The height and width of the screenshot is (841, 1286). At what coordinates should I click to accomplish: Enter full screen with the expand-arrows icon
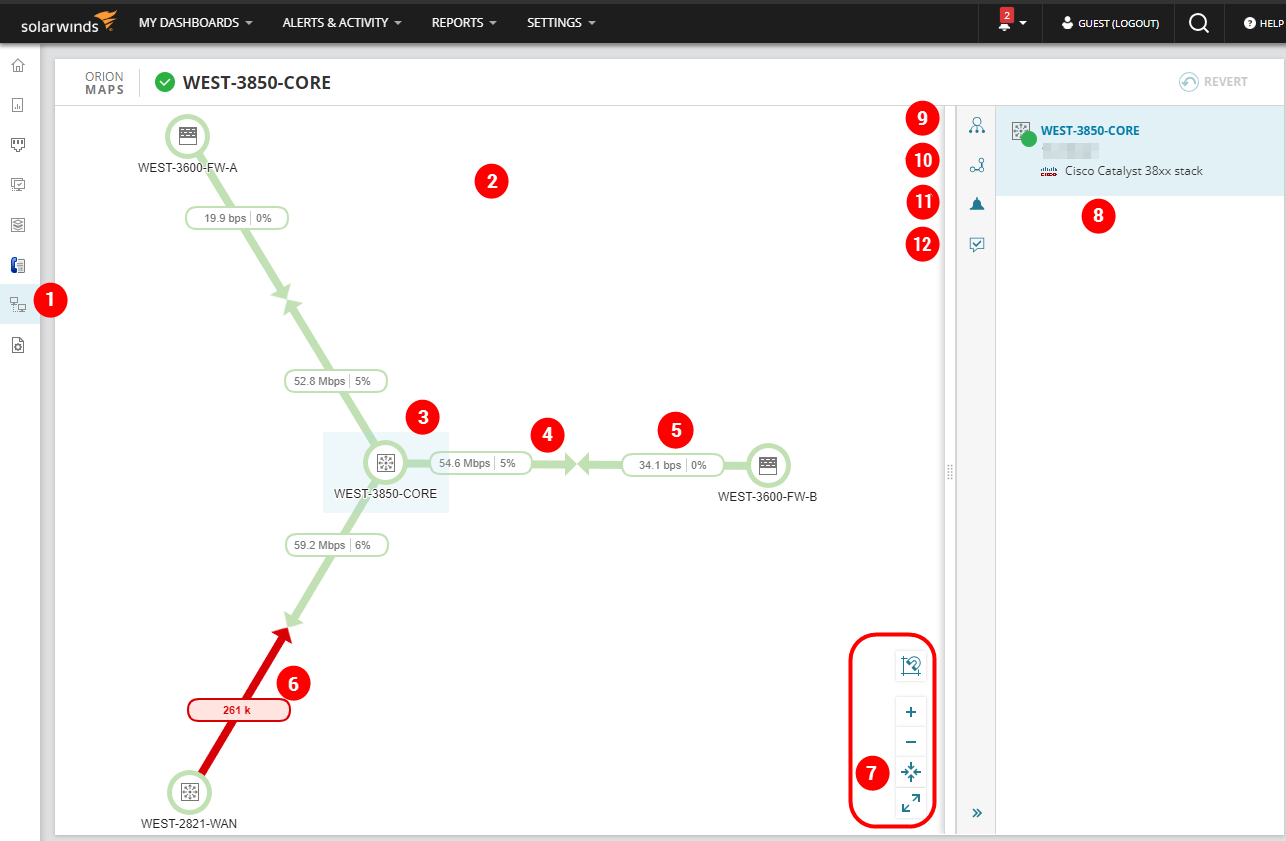coord(910,802)
